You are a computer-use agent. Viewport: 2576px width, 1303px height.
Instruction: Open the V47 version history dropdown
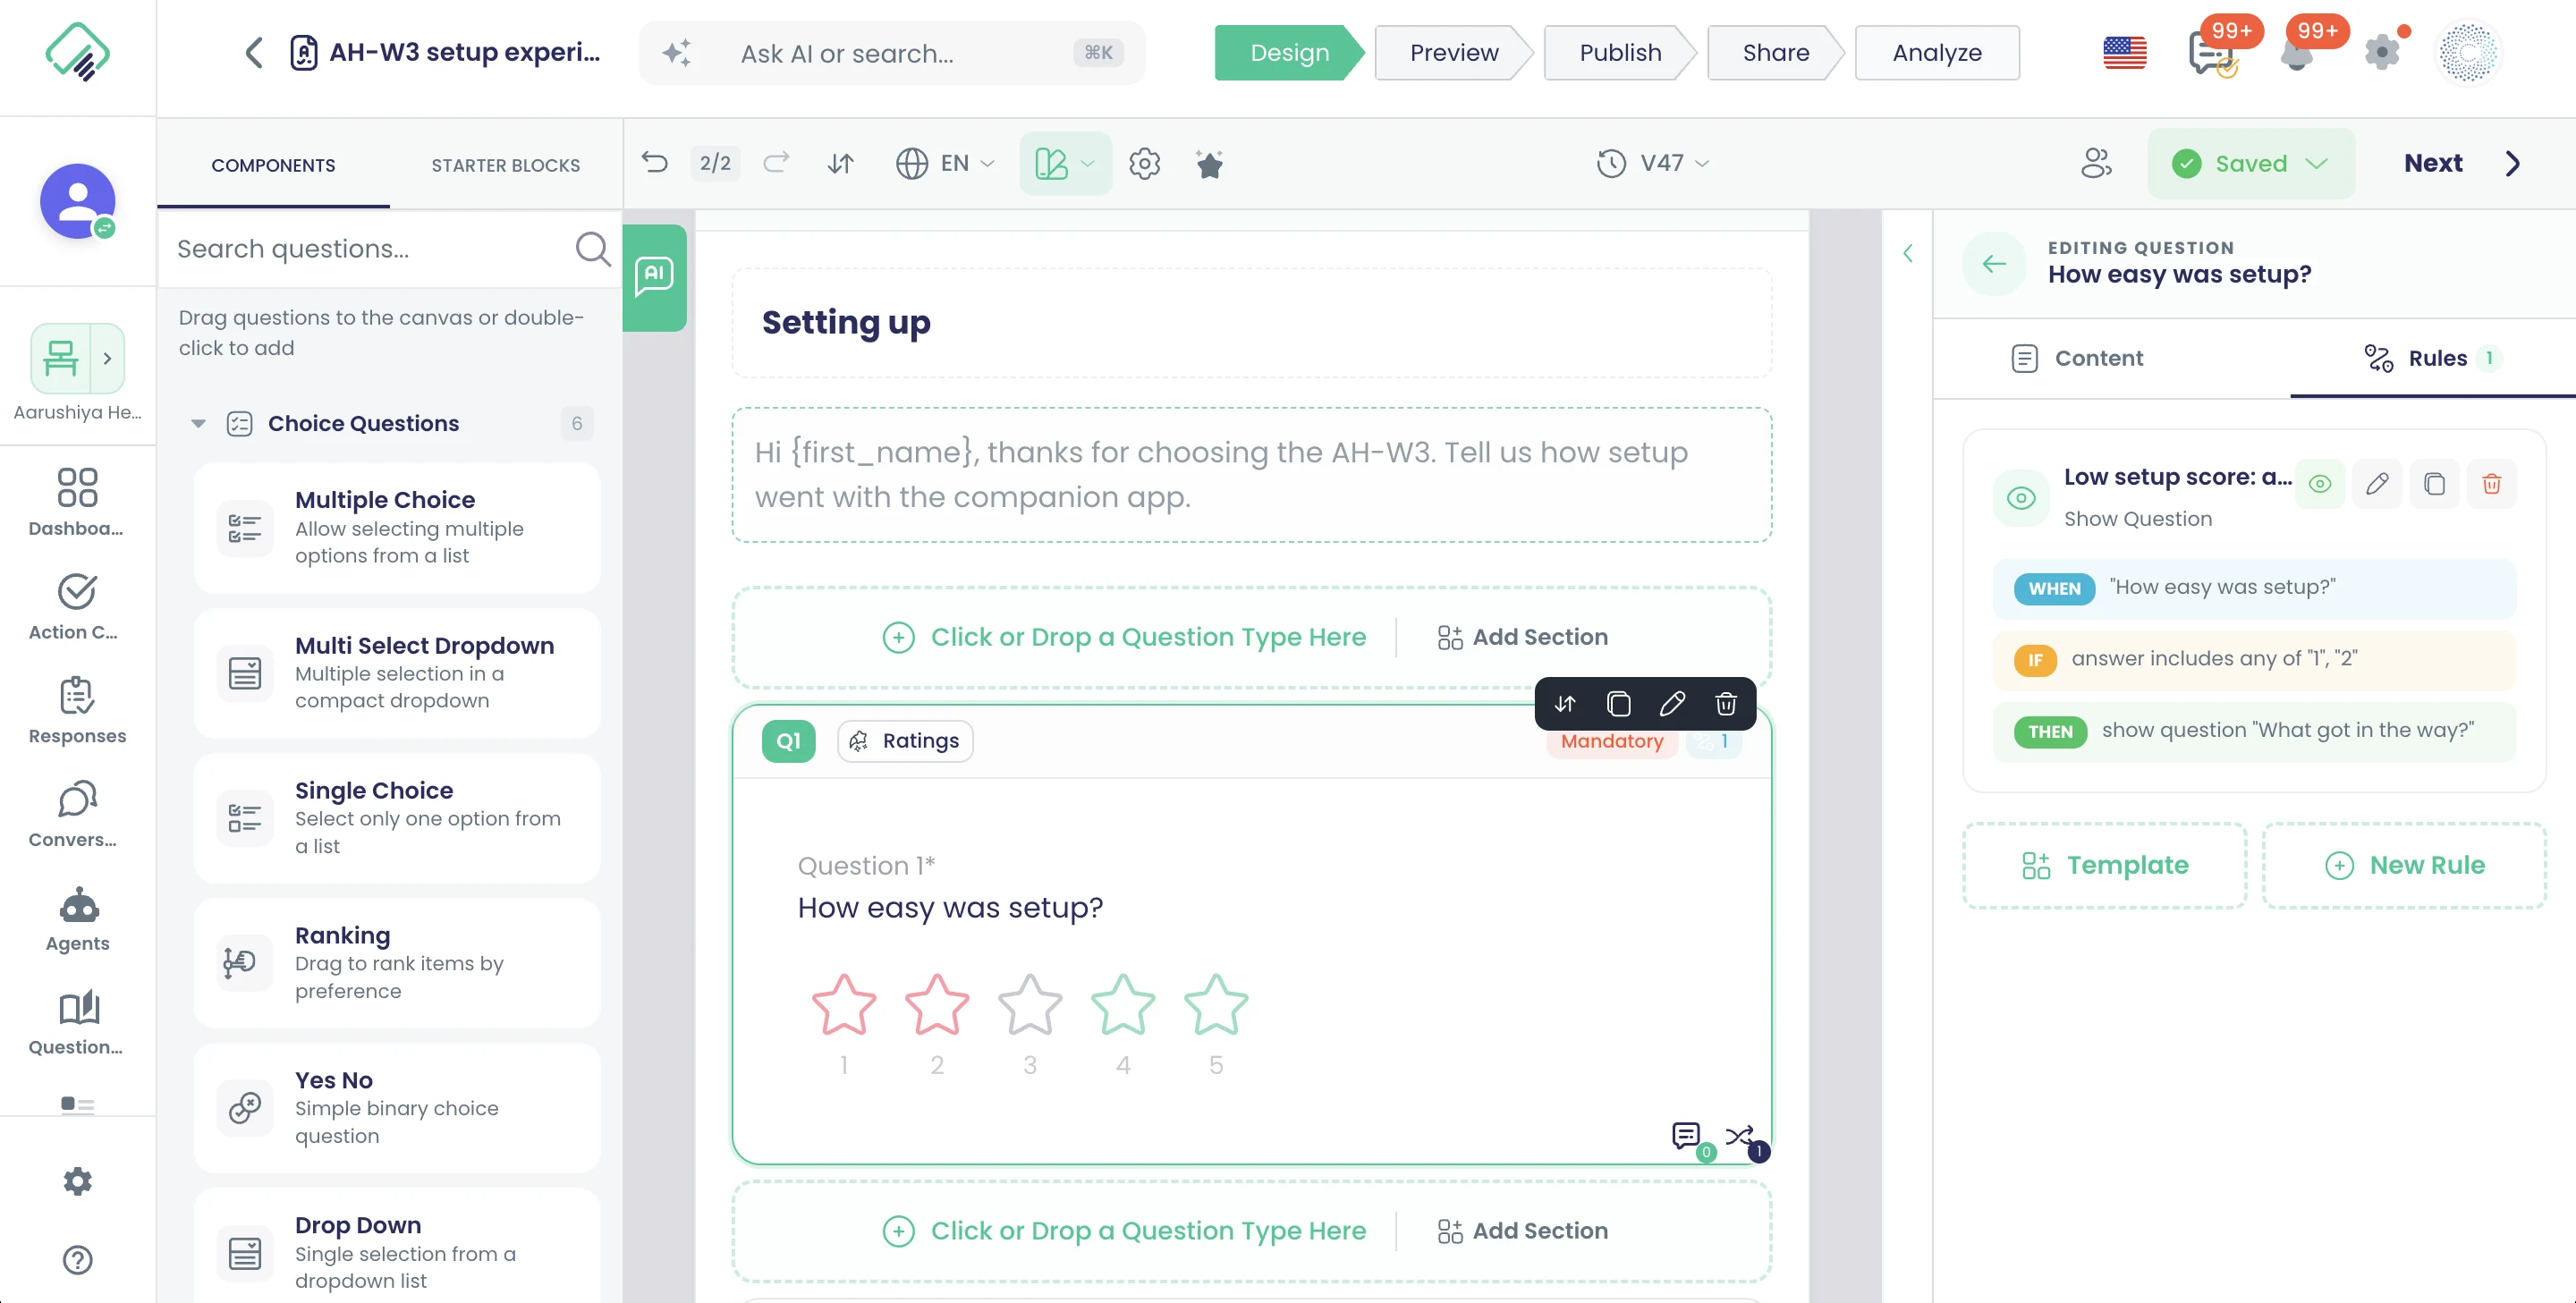[1653, 163]
